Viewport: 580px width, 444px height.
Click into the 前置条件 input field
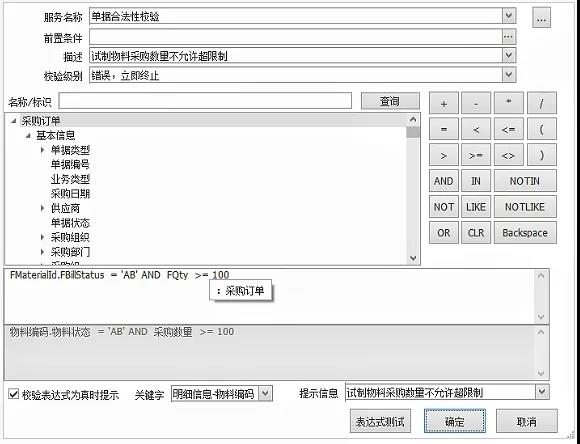(296, 37)
